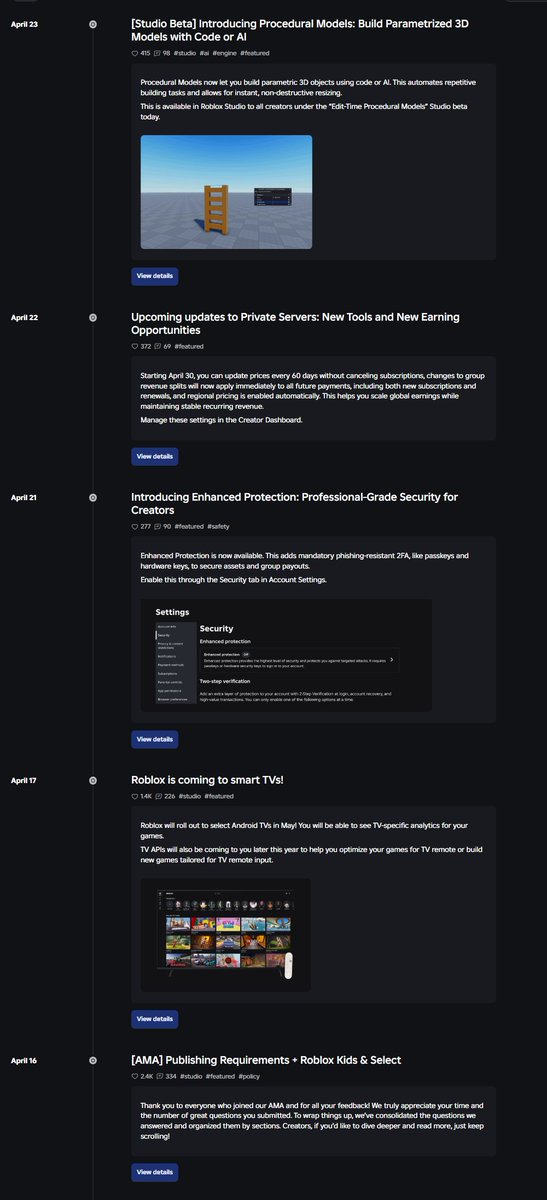The height and width of the screenshot is (1200, 547).
Task: Like the smart TVs post using the heart icon
Action: (135, 796)
